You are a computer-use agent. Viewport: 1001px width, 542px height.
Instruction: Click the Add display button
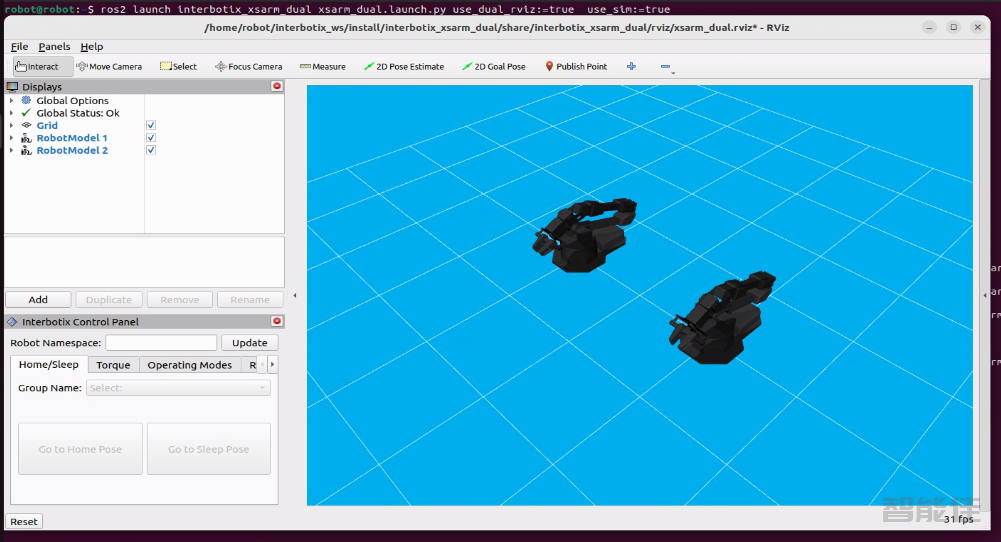click(x=38, y=300)
